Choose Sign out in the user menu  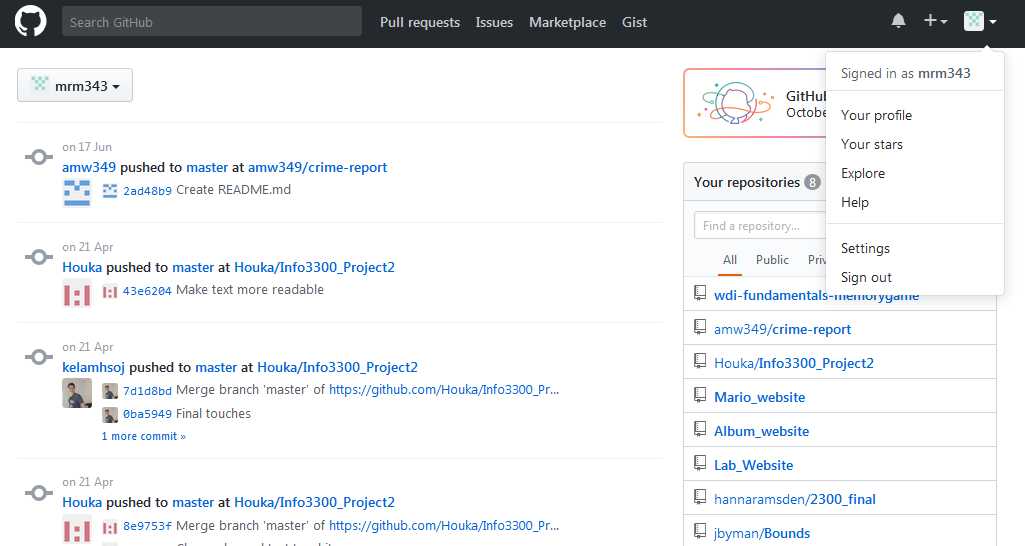866,277
